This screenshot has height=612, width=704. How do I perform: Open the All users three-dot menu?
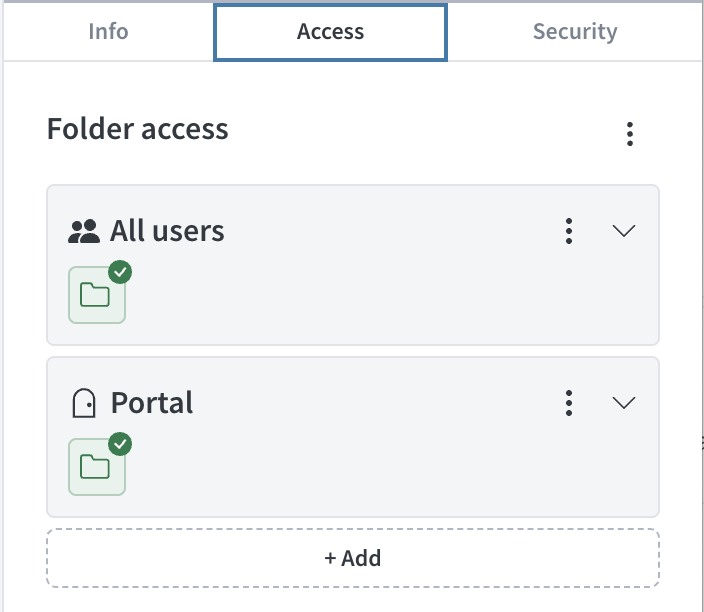[568, 231]
